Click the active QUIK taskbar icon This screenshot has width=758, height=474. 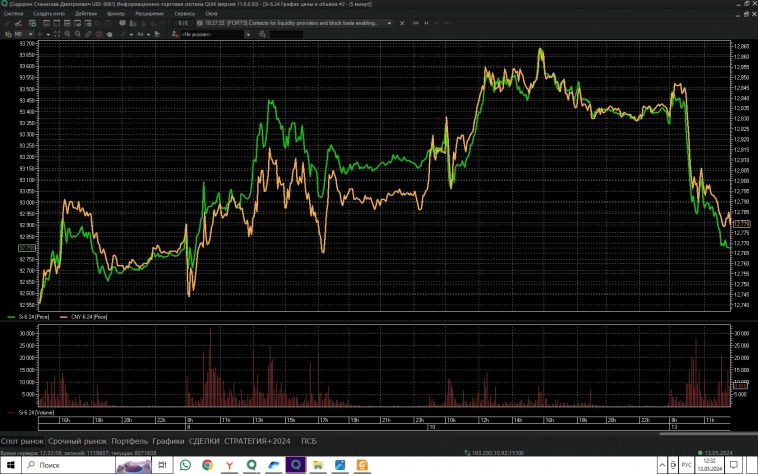click(x=296, y=465)
